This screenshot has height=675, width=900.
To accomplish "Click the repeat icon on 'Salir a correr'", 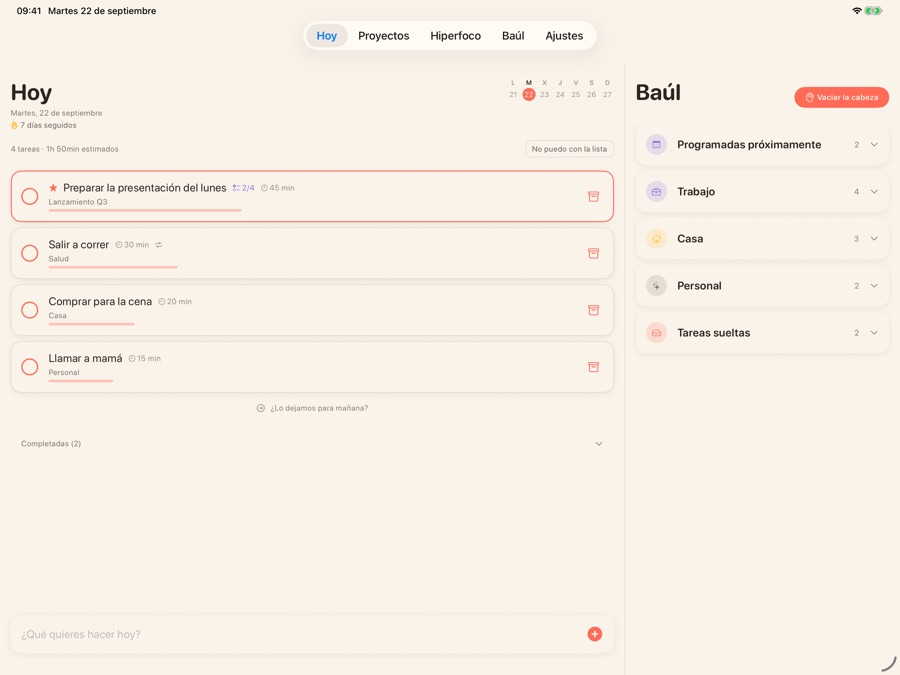I will point(159,245).
